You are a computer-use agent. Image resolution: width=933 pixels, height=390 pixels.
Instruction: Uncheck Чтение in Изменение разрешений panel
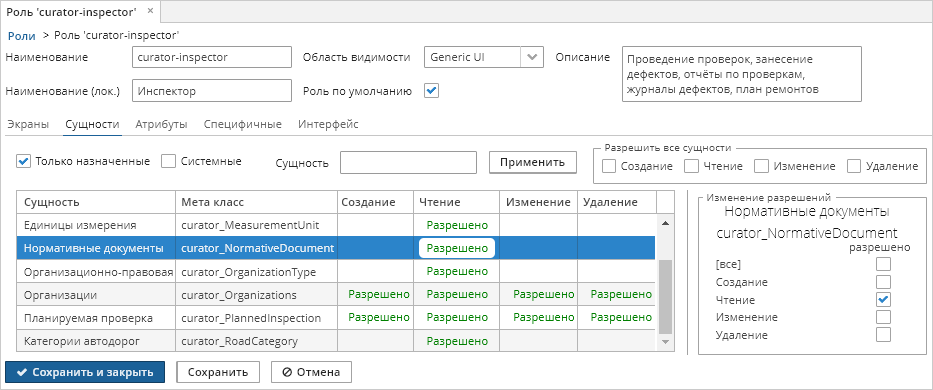(x=884, y=299)
